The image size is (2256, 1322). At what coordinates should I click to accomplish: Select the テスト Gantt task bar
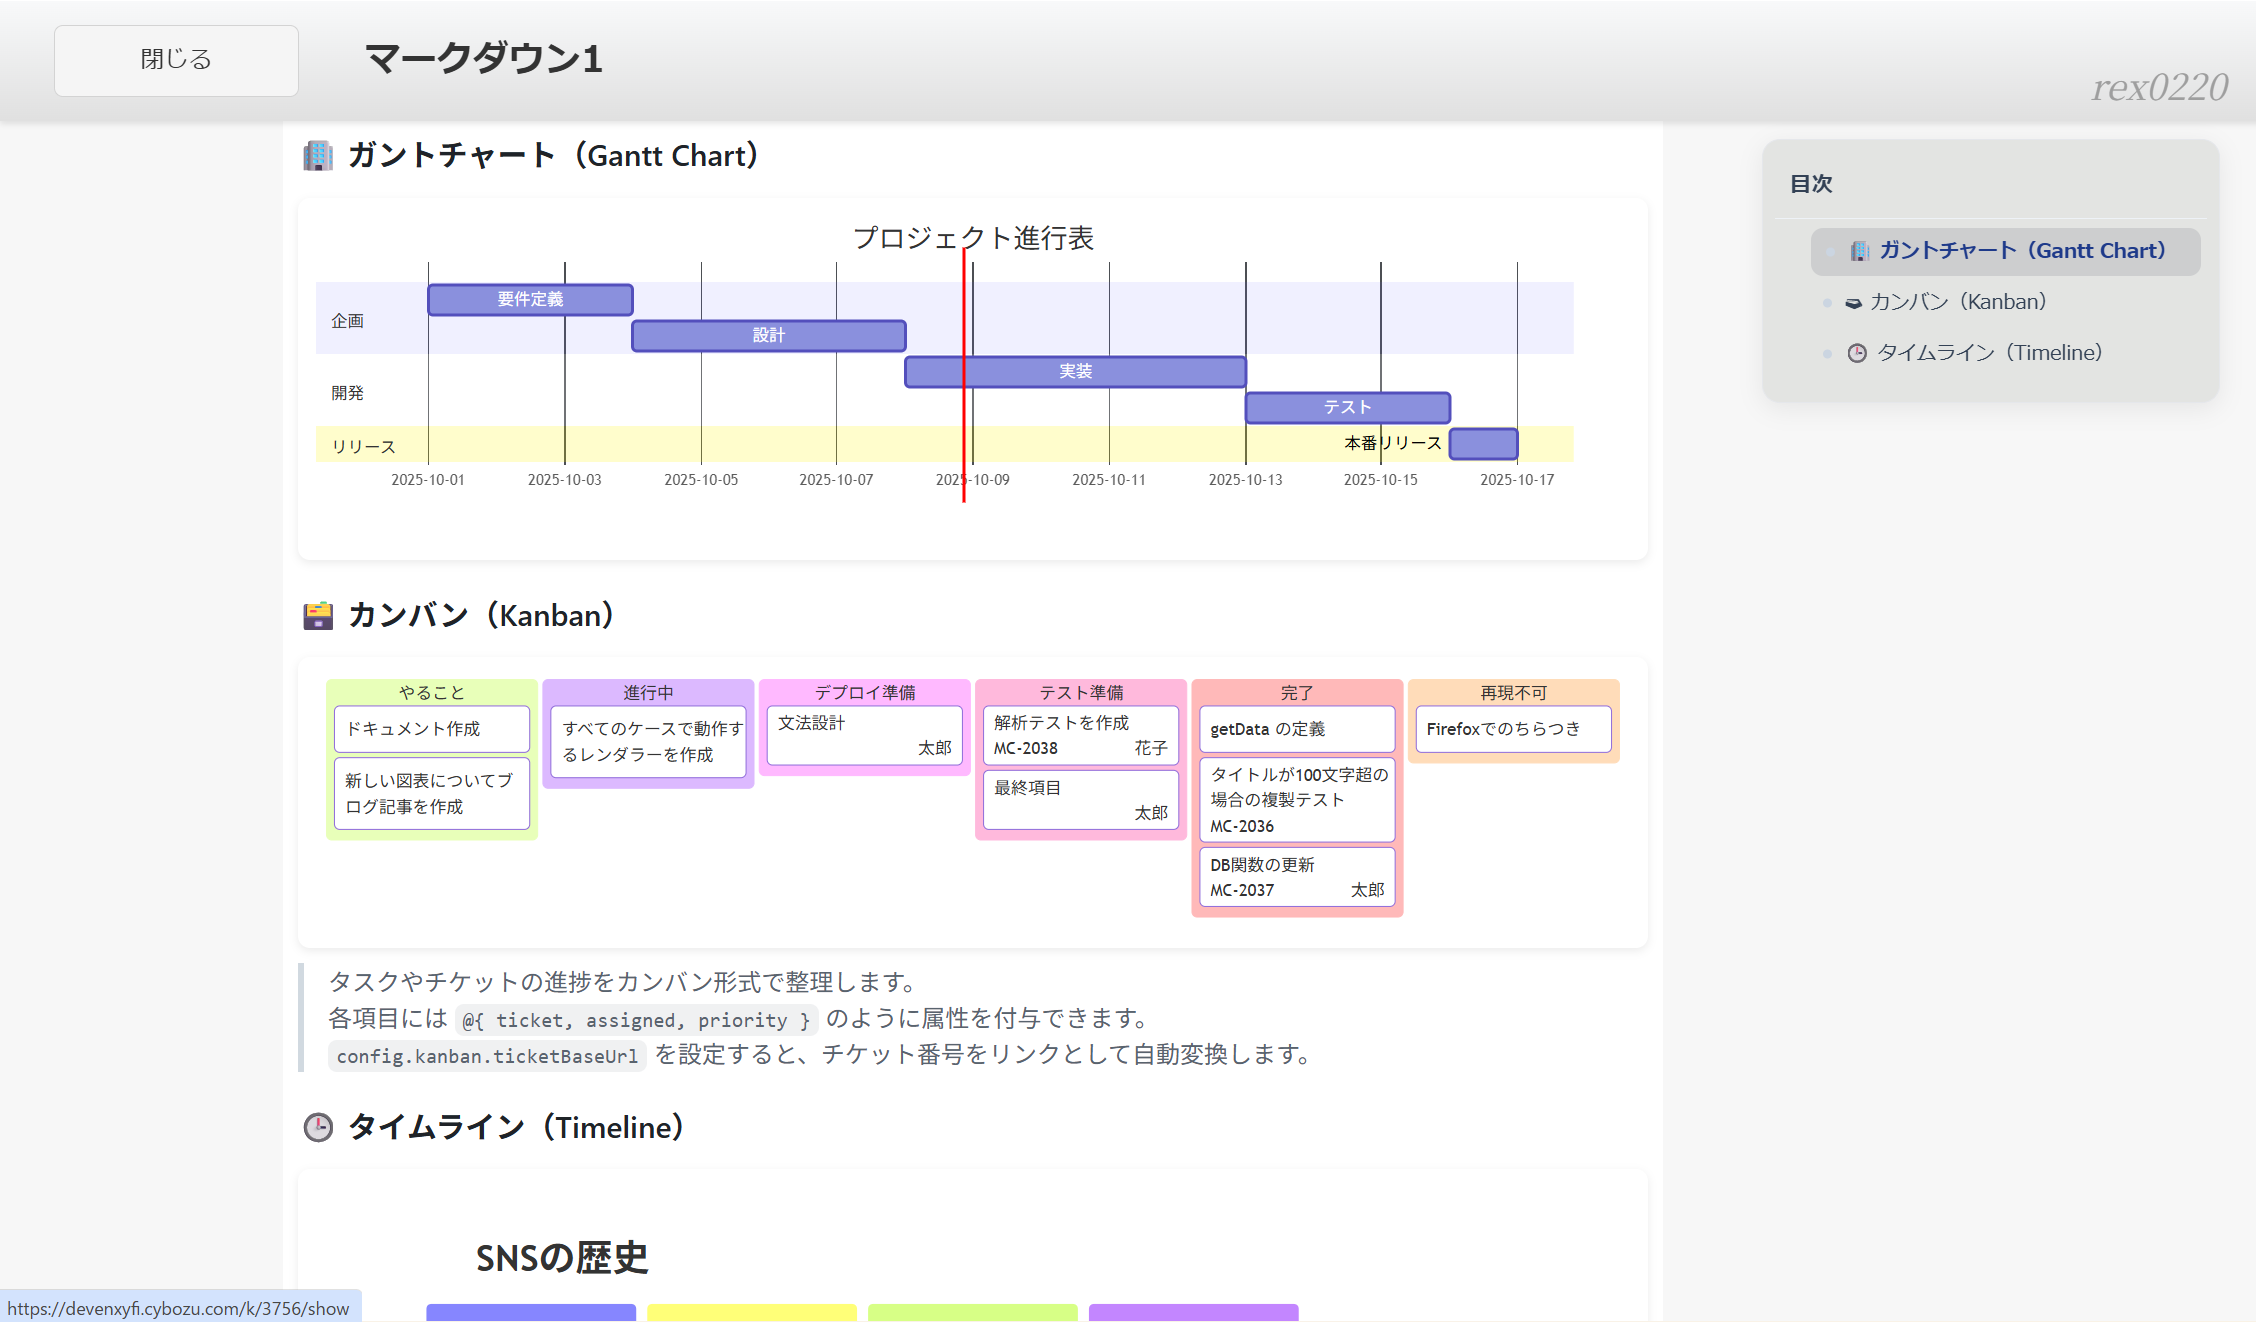1347,408
